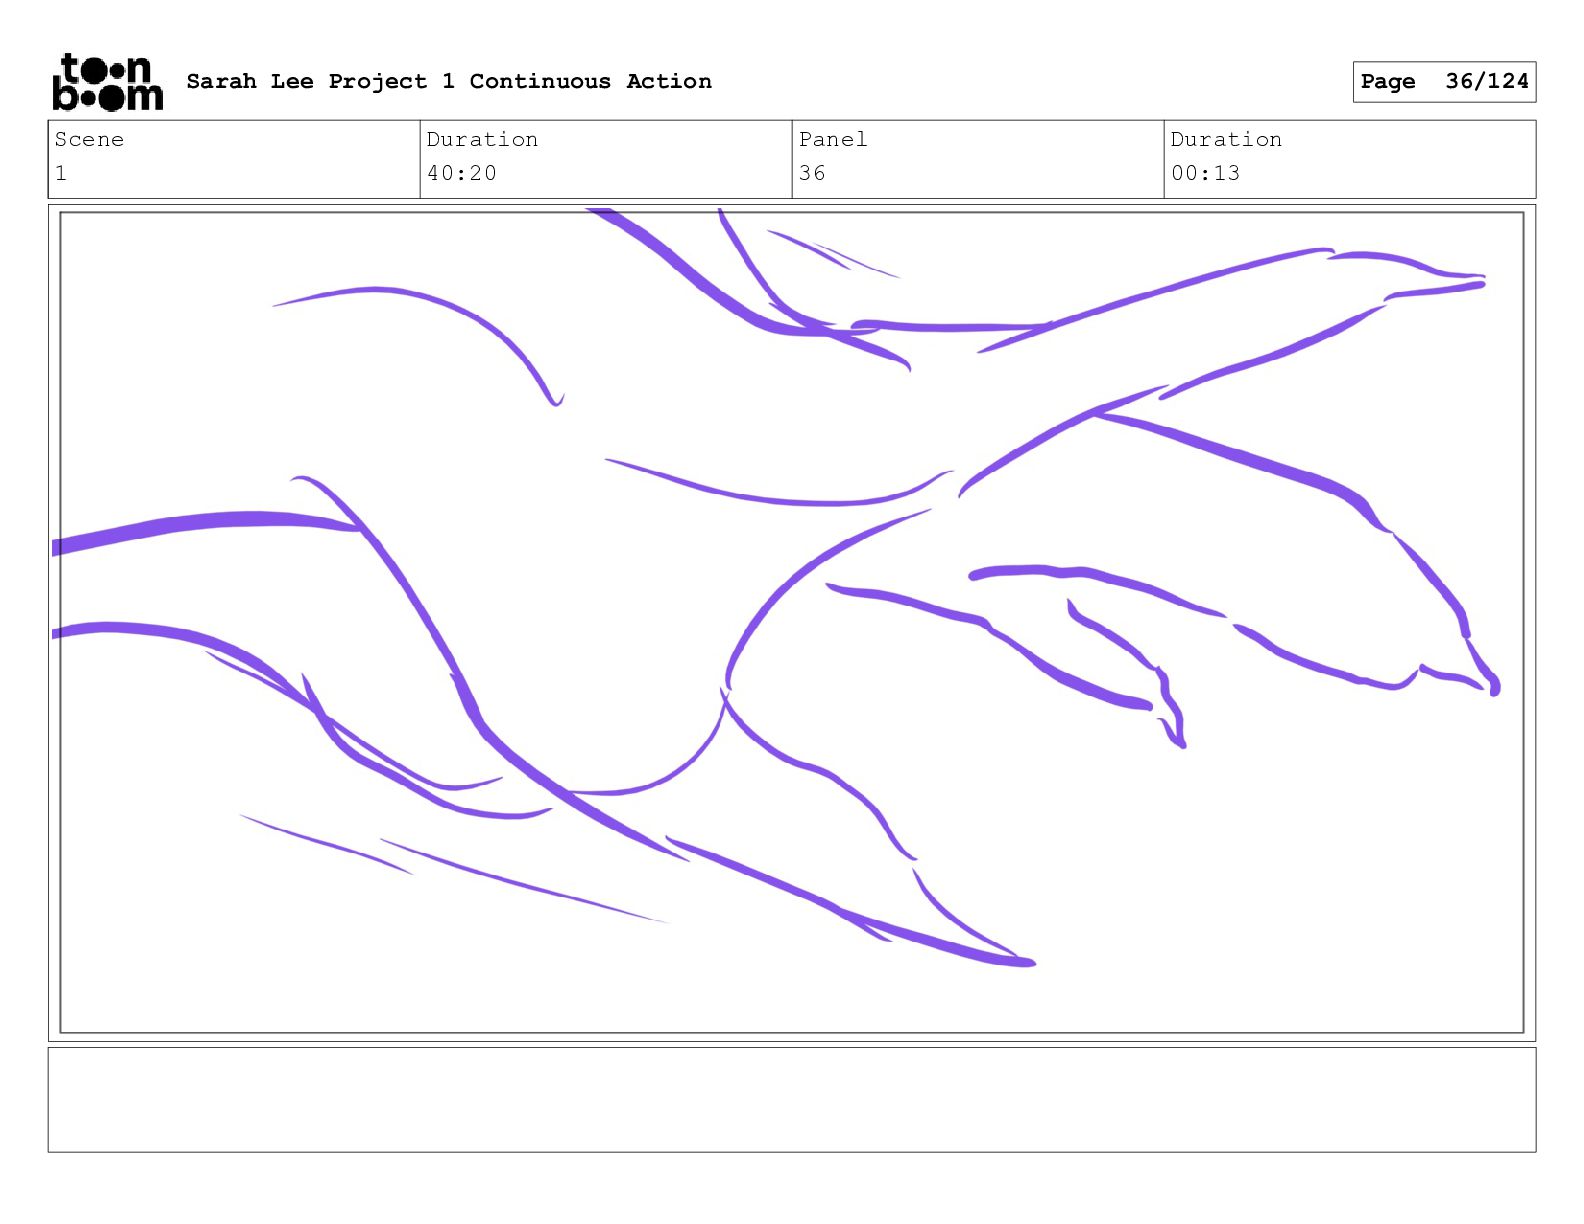This screenshot has width=1584, height=1224.
Task: Select the panel number "36" value
Action: (x=812, y=173)
